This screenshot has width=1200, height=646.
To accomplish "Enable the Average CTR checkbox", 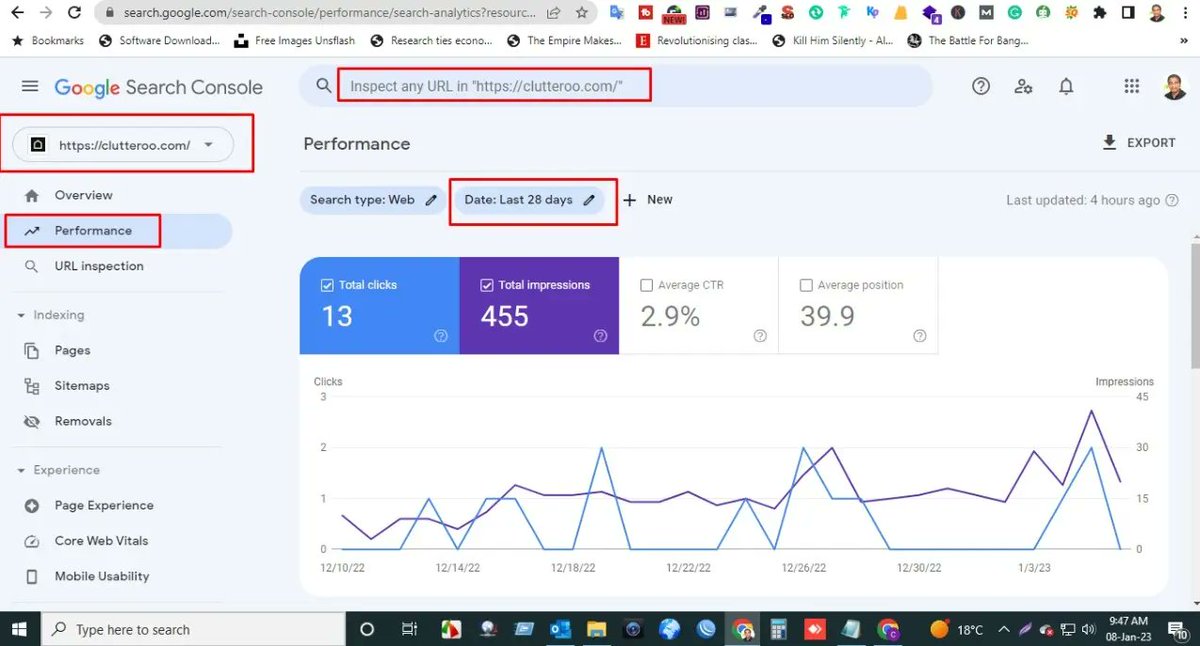I will tap(646, 285).
